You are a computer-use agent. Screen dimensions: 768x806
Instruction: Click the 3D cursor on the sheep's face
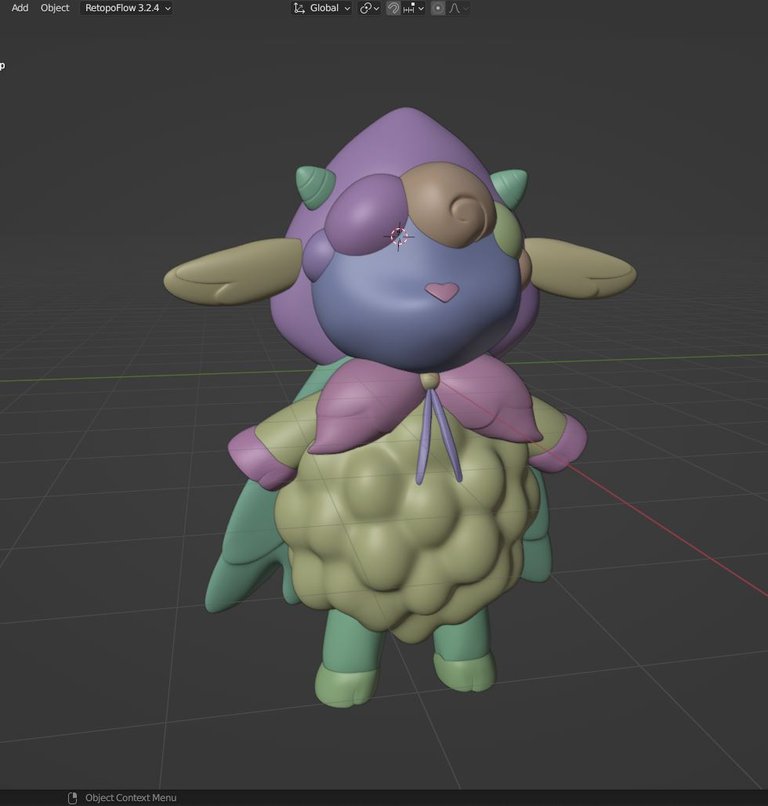(399, 236)
